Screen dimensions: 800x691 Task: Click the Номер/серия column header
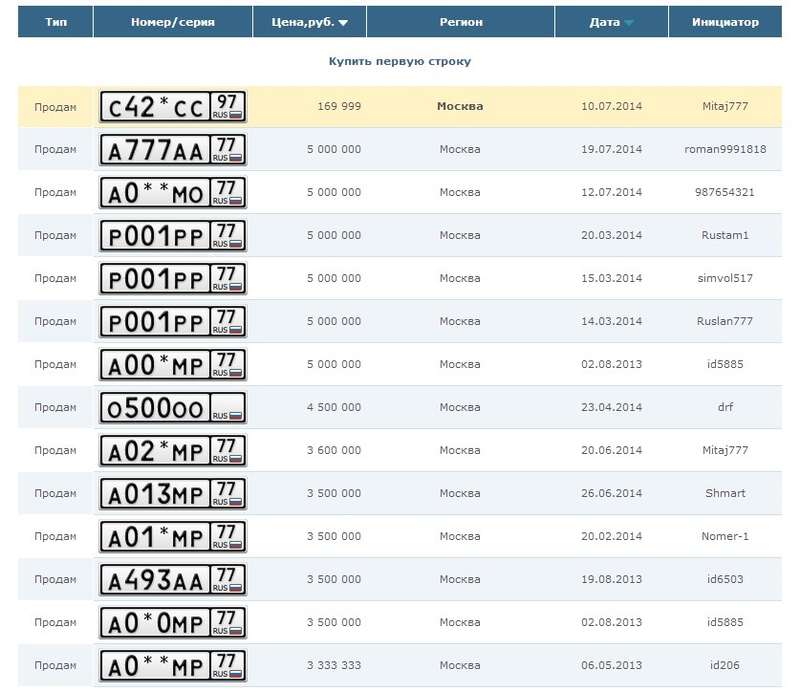pyautogui.click(x=173, y=22)
